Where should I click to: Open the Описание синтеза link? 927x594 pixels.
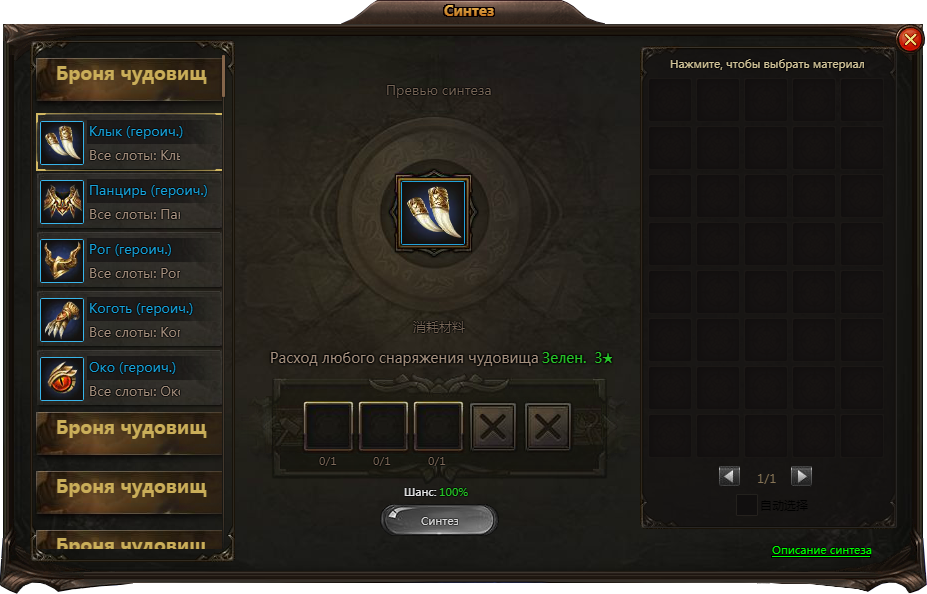tap(821, 550)
